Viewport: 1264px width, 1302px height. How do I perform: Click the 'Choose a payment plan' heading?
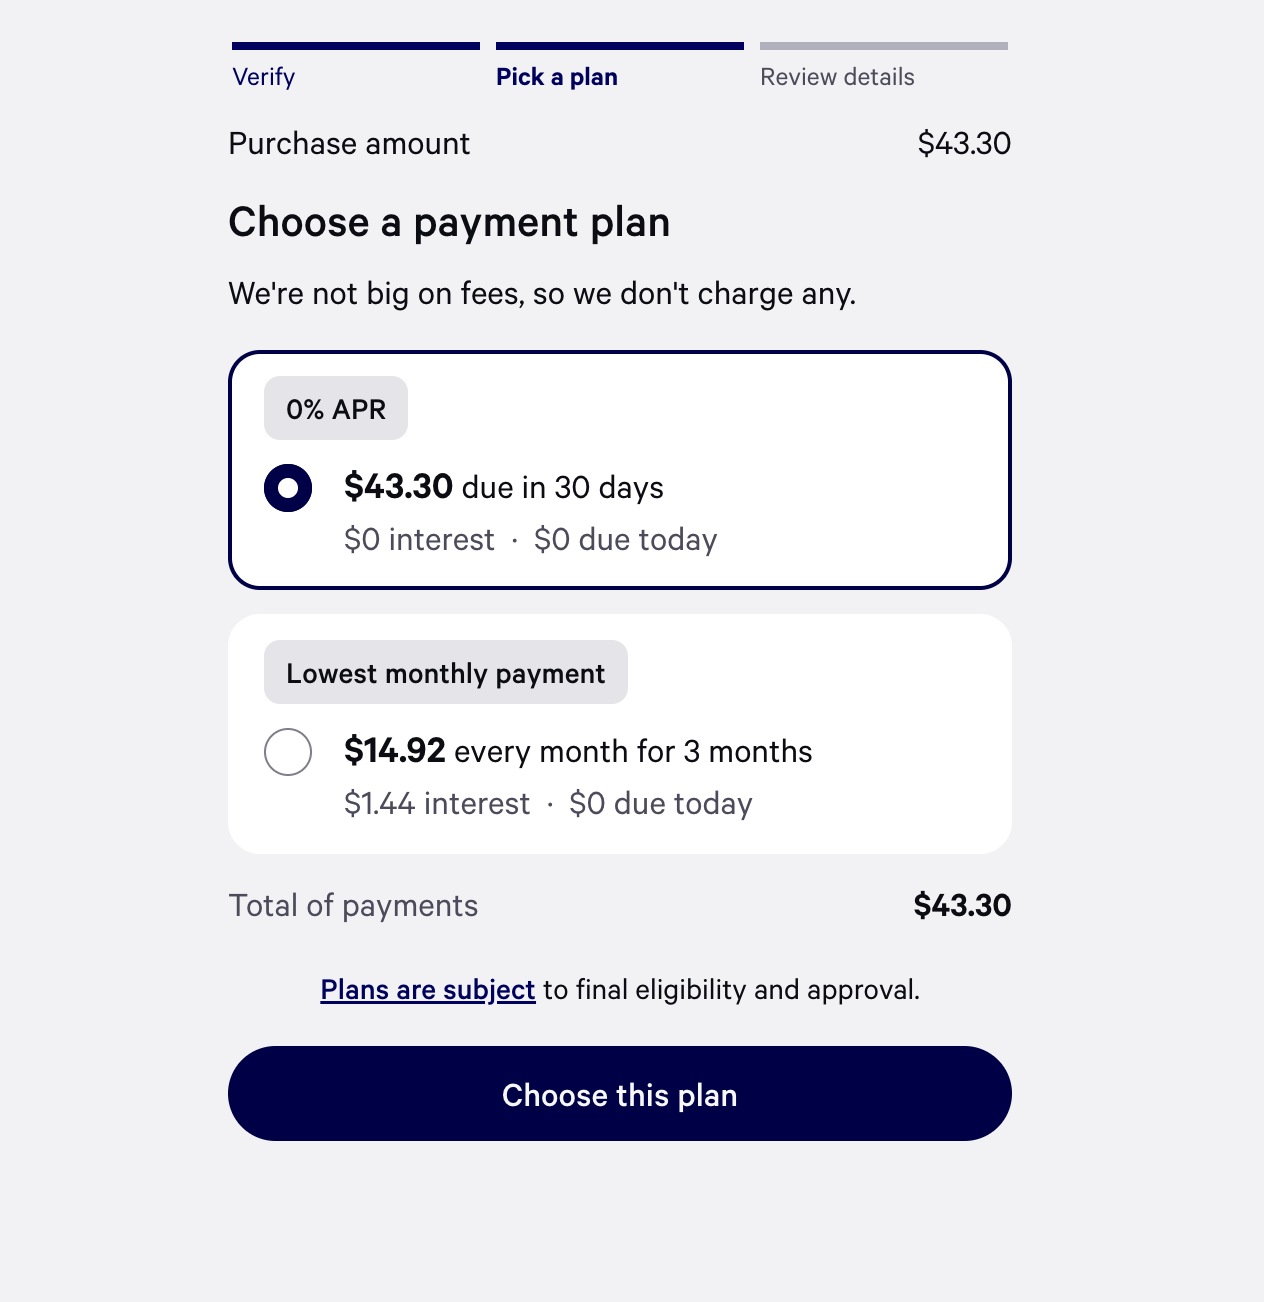(x=449, y=222)
